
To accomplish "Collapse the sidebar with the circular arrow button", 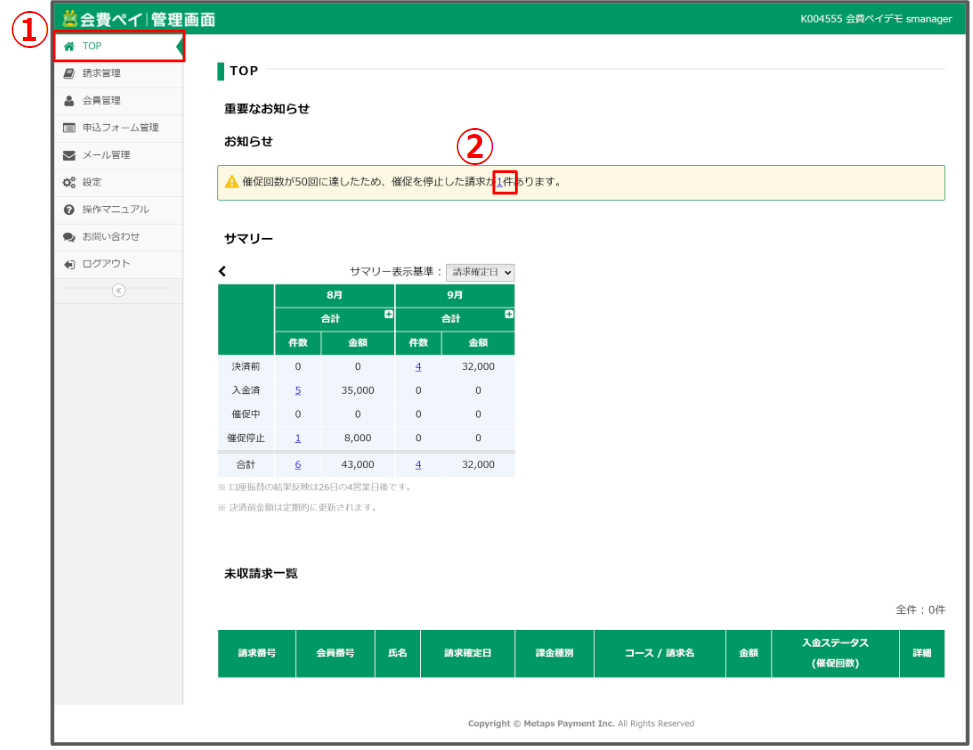I will [118, 290].
